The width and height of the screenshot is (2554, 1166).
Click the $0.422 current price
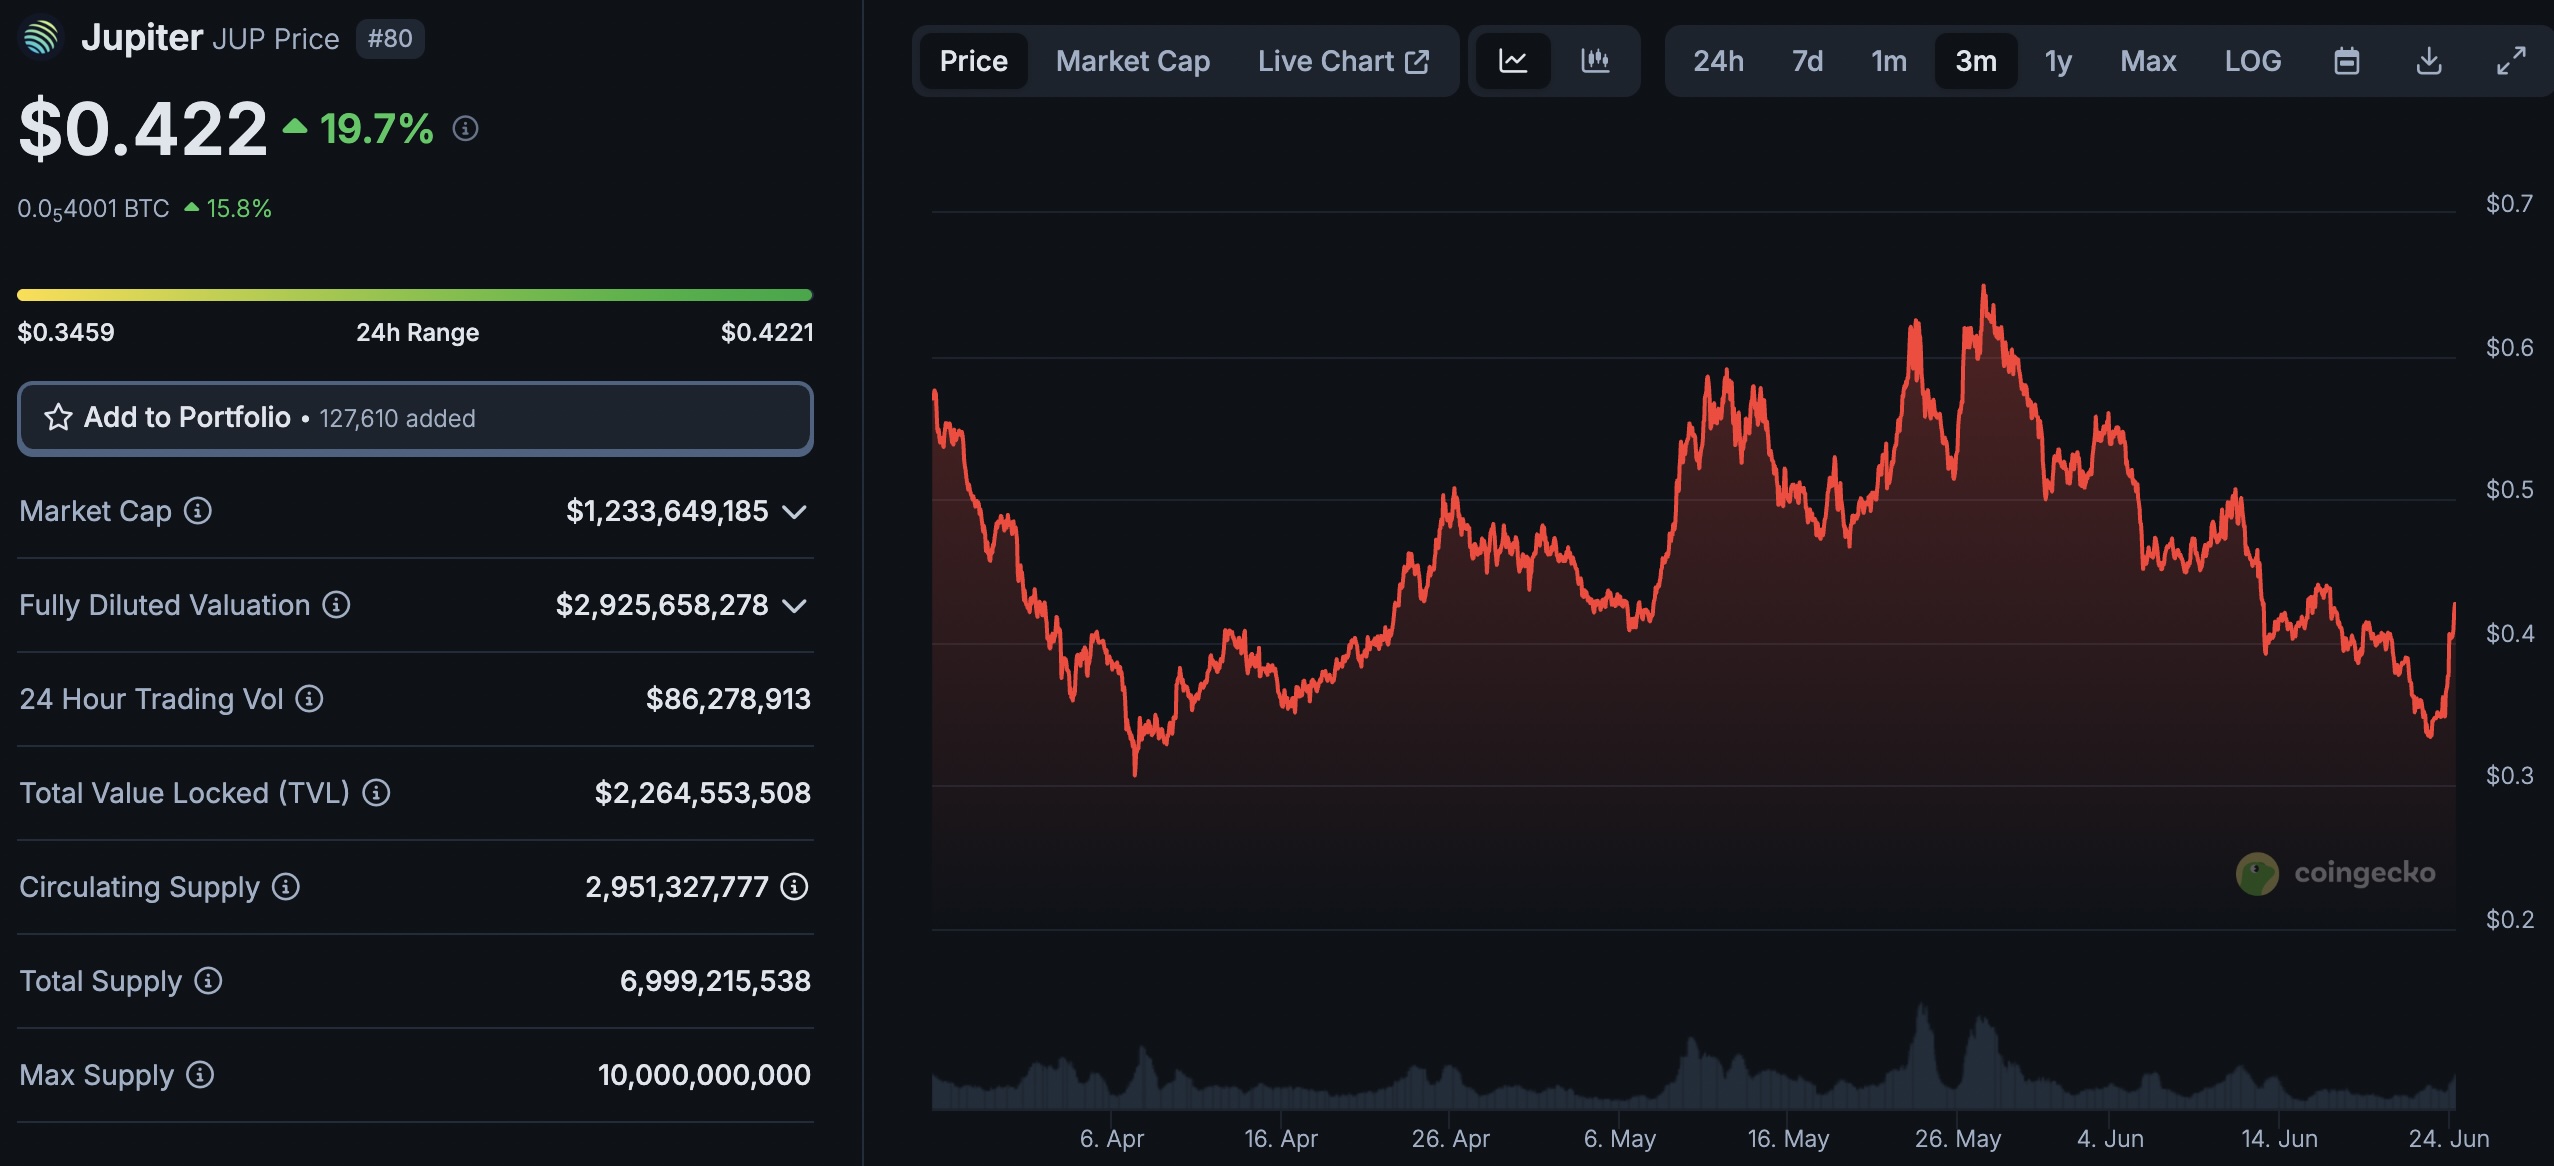click(x=143, y=129)
